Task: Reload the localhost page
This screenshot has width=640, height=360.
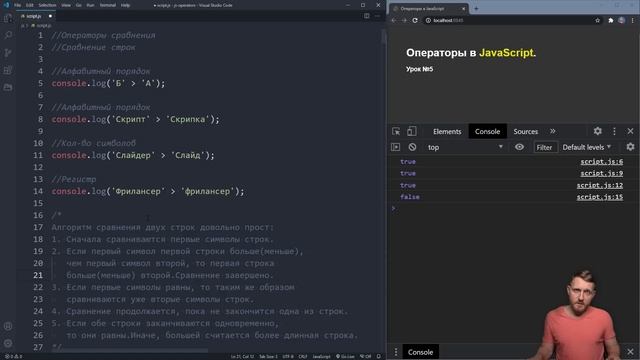Action: 415,20
